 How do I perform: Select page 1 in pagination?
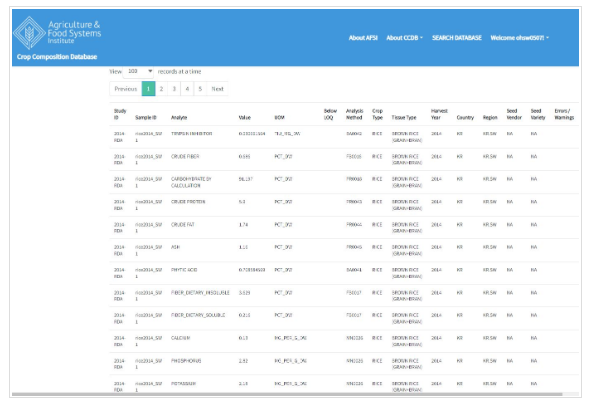(x=148, y=89)
